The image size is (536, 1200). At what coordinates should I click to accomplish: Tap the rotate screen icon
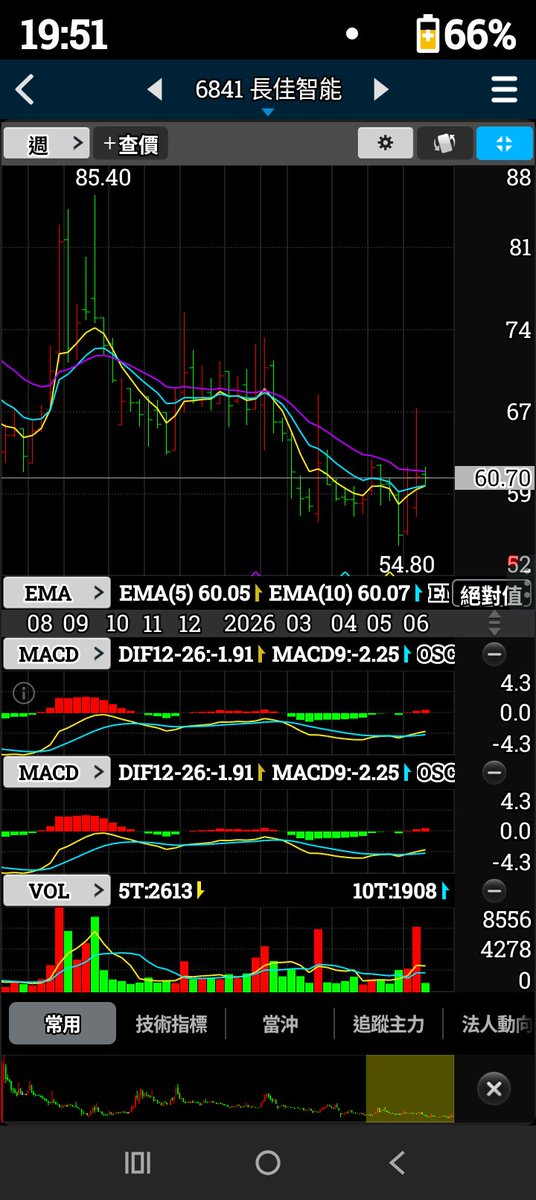click(445, 143)
